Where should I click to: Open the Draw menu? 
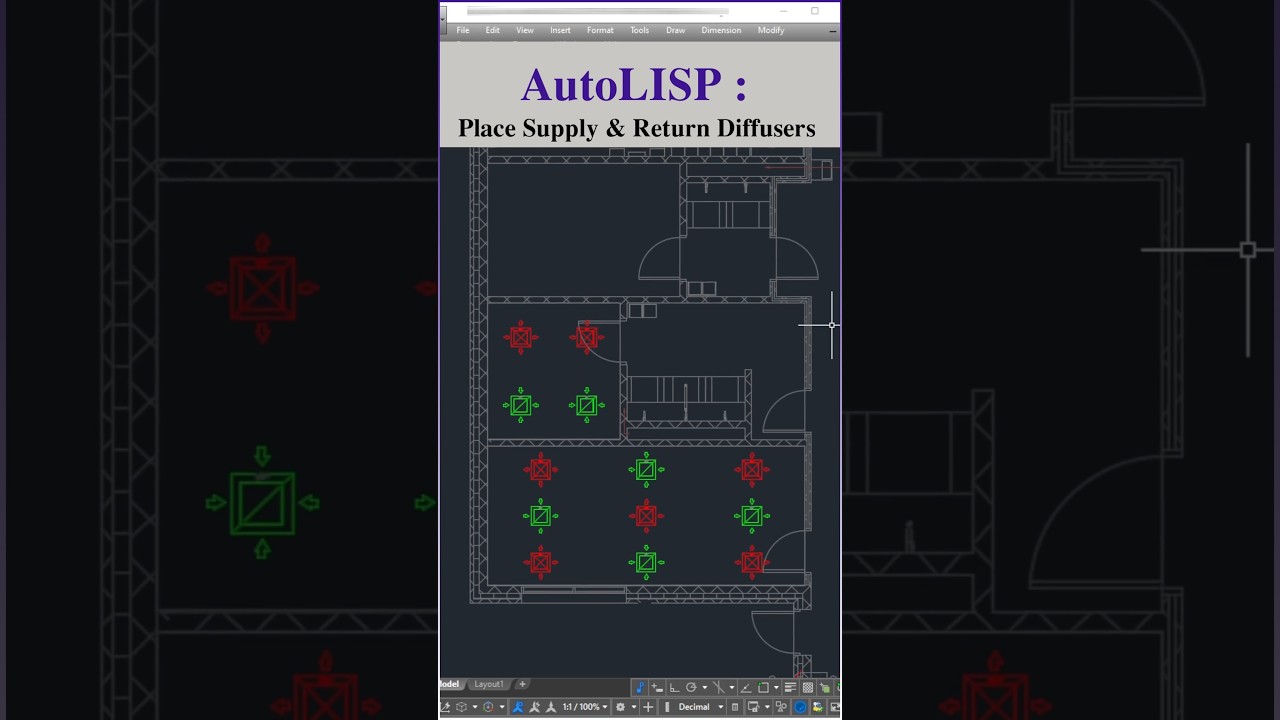click(676, 30)
